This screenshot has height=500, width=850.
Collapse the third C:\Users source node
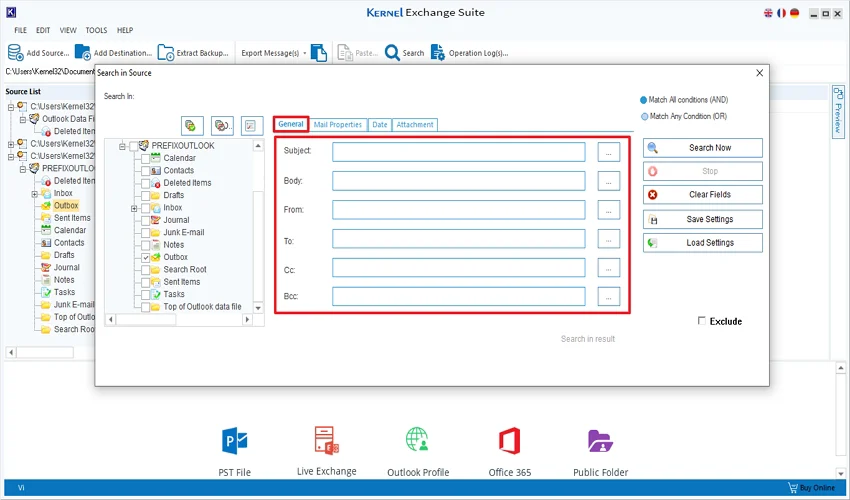[x=10, y=156]
